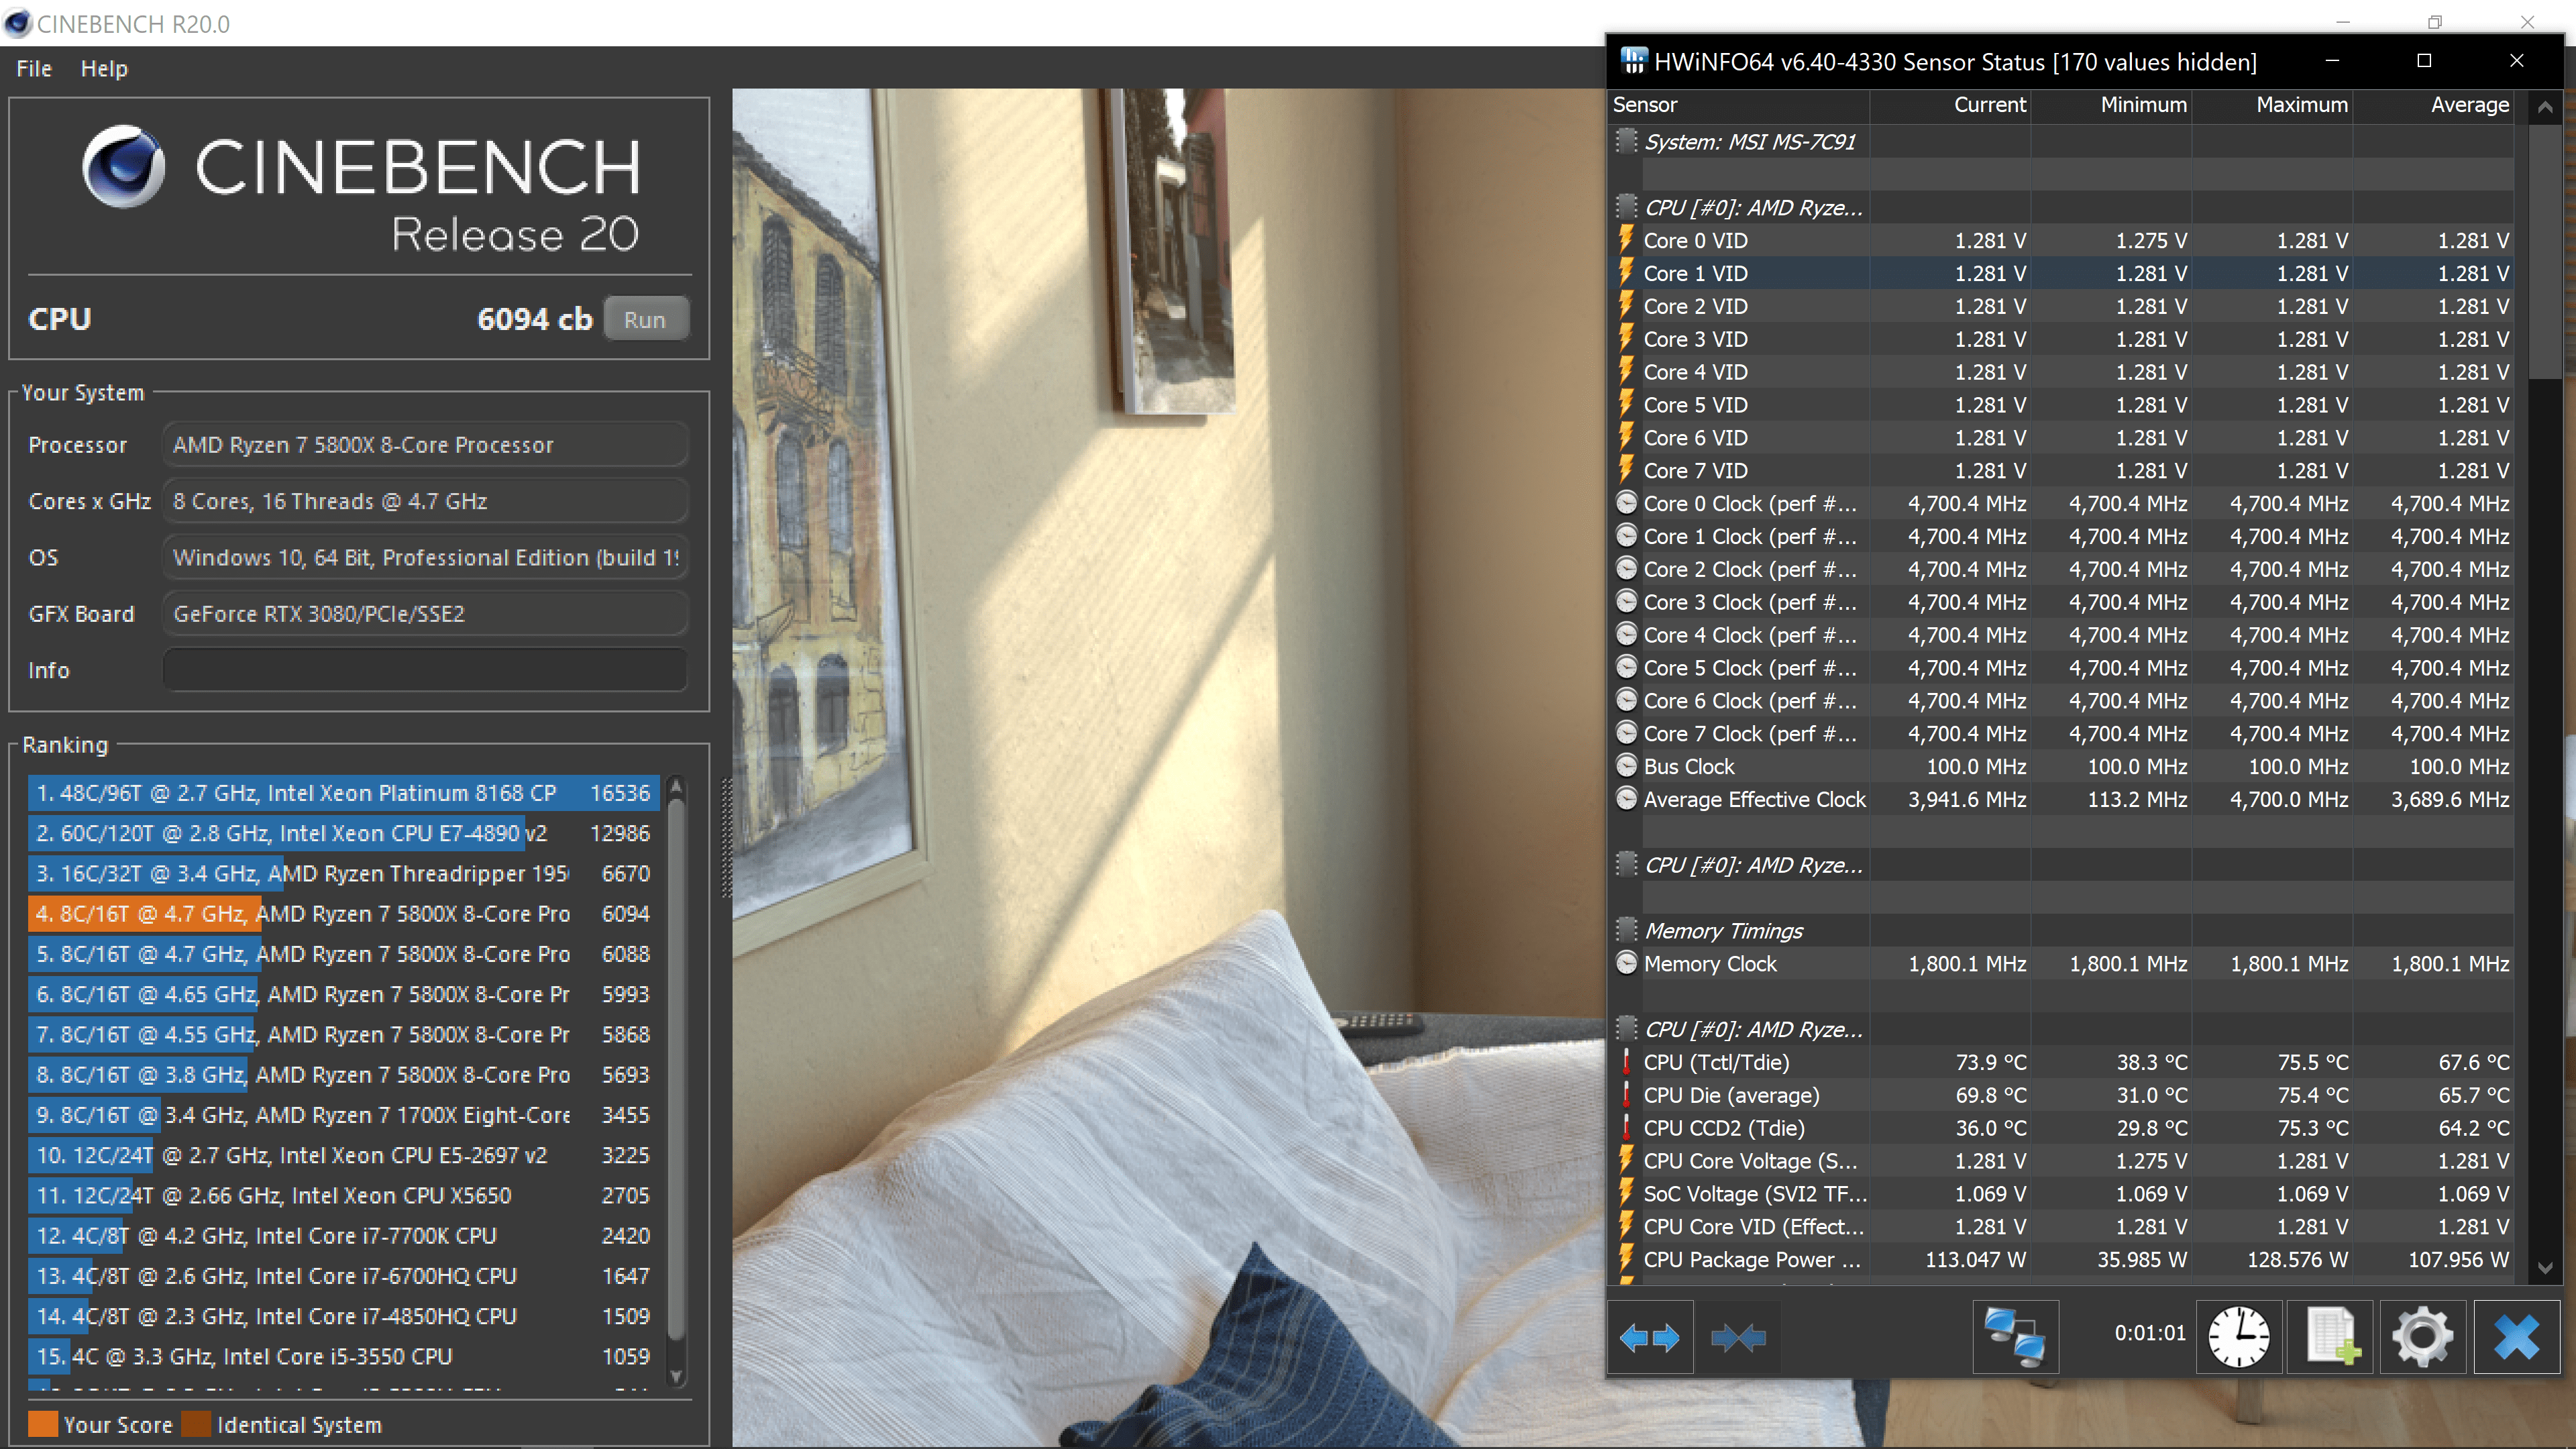
Task: Close sensors with the blue X icon
Action: [2516, 1337]
